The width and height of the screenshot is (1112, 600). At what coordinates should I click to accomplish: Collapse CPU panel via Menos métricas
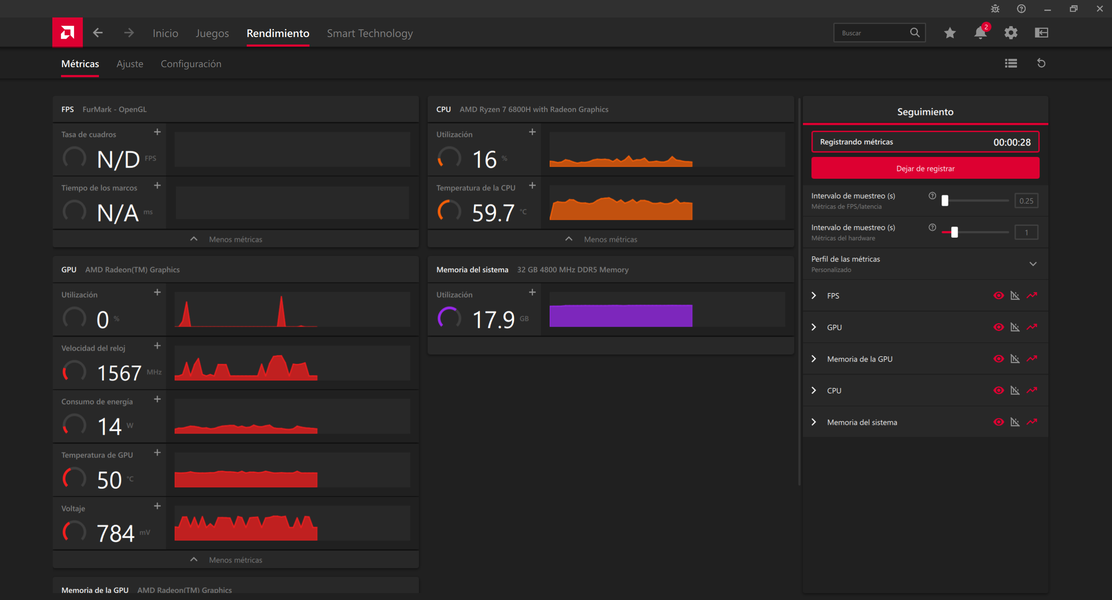610,239
